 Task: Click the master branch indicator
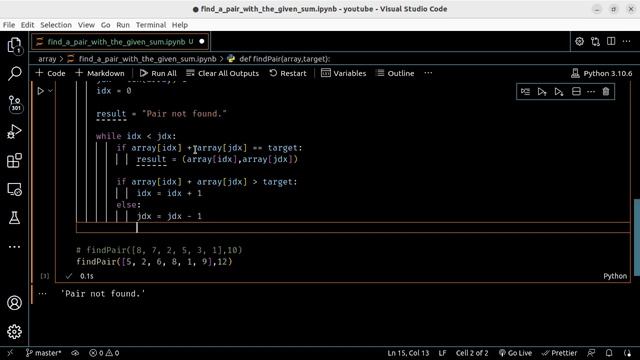tap(43, 353)
